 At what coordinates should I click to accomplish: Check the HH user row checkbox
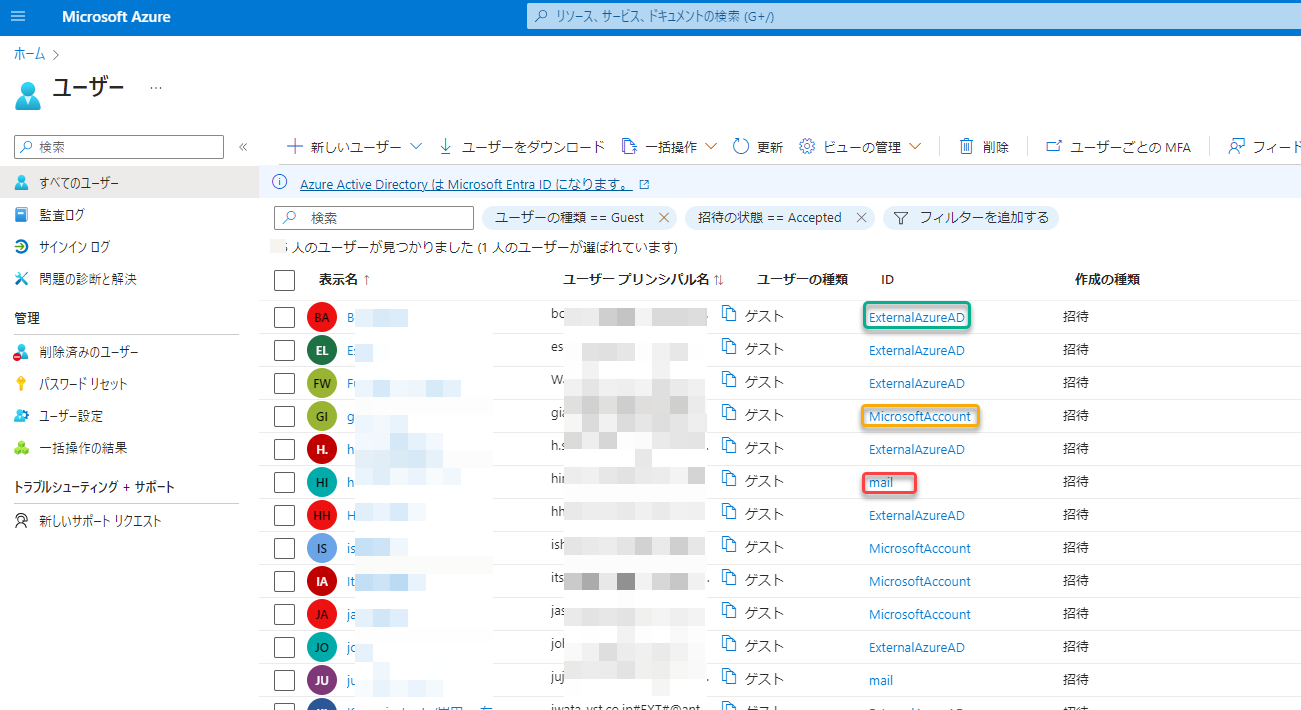pyautogui.click(x=285, y=515)
